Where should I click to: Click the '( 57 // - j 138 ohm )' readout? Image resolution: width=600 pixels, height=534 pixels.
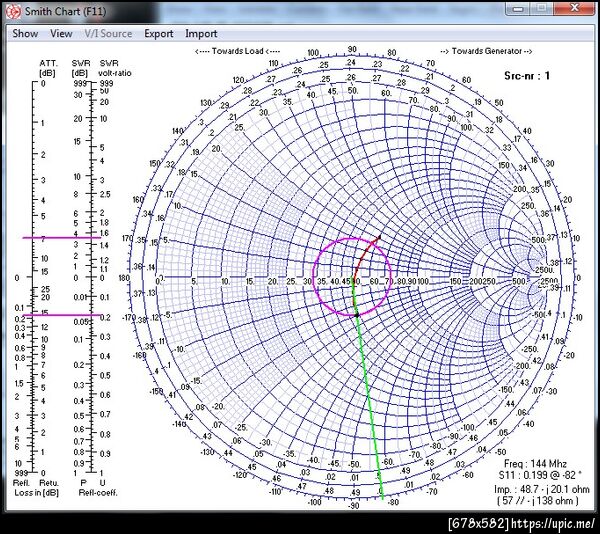coord(538,501)
